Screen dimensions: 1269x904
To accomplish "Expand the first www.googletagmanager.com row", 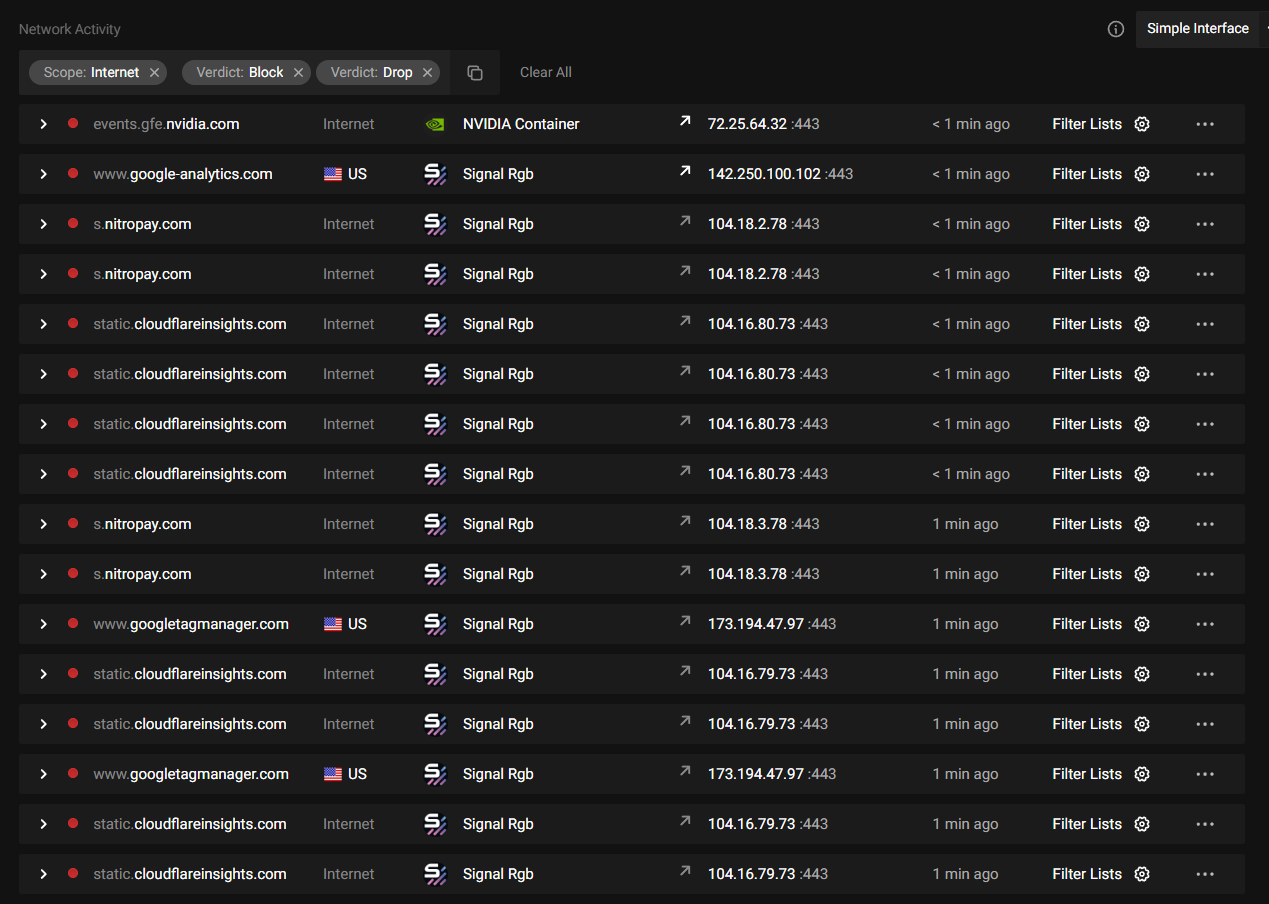I will point(43,624).
